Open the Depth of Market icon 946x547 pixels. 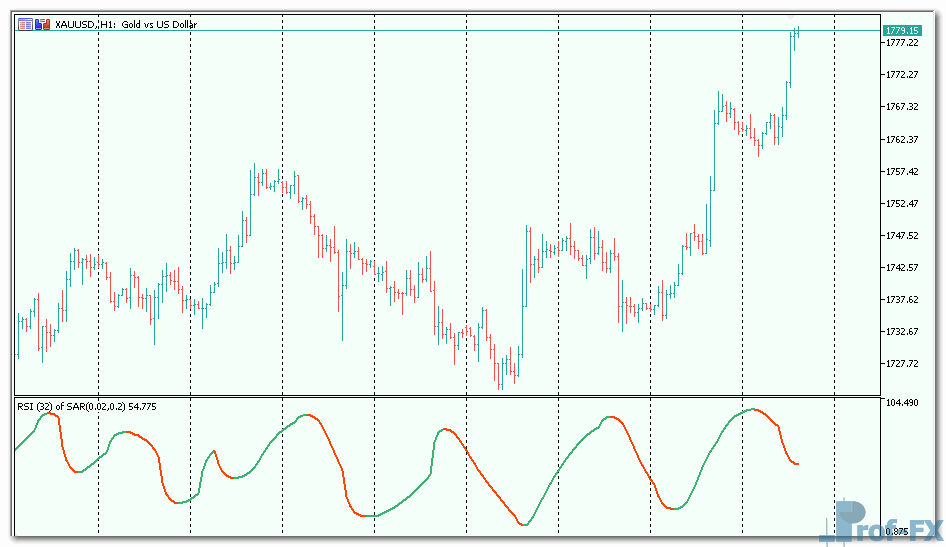[x=42, y=23]
